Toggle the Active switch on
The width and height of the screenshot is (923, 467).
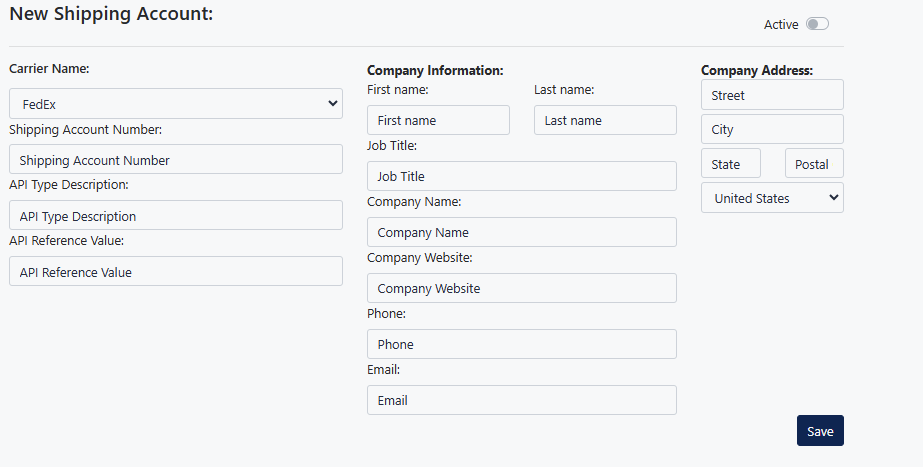(817, 24)
